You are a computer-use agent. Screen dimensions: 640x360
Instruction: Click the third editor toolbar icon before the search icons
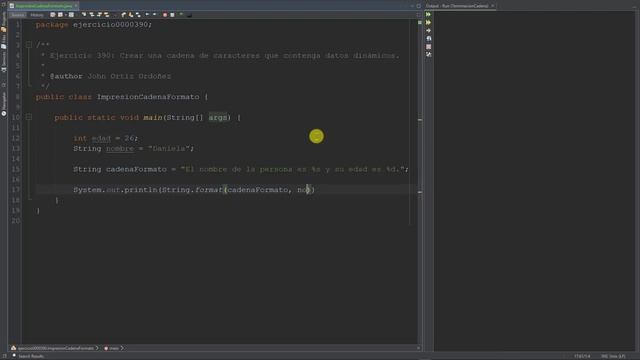pos(71,15)
